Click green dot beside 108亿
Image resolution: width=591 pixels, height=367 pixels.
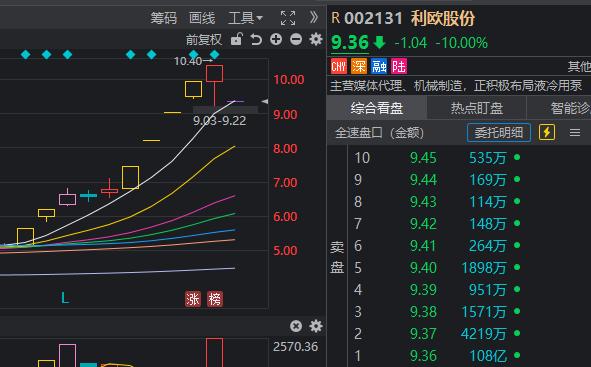517,355
